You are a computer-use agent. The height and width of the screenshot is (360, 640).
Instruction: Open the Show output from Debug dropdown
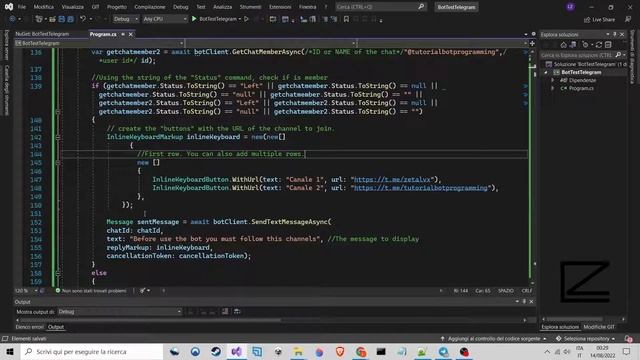[x=119, y=311]
